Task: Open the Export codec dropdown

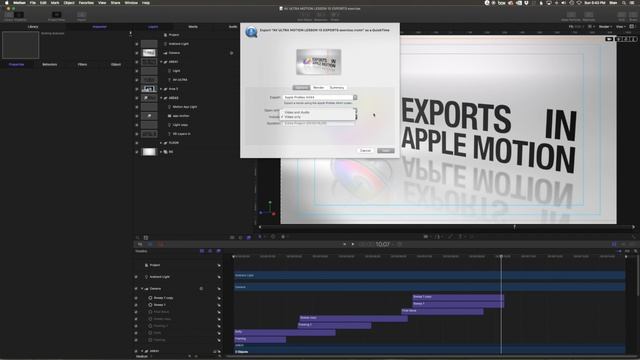Action: 320,97
